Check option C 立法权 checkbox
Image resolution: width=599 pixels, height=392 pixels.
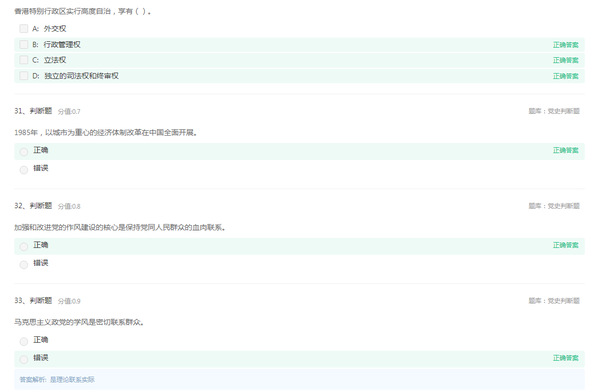tap(24, 60)
